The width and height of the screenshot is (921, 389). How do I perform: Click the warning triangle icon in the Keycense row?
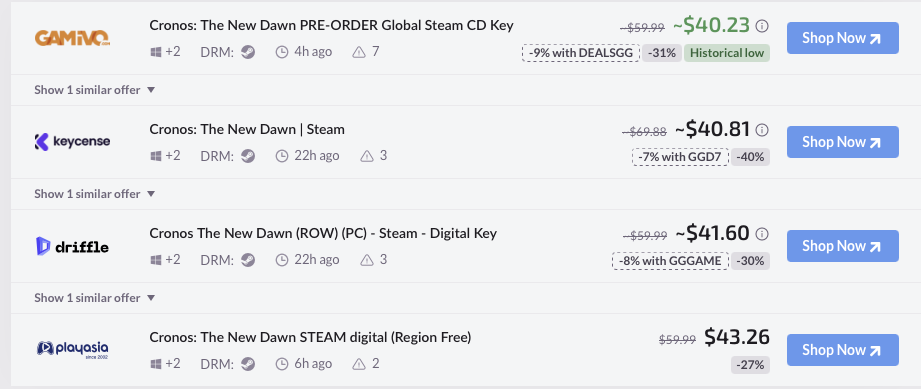click(367, 156)
